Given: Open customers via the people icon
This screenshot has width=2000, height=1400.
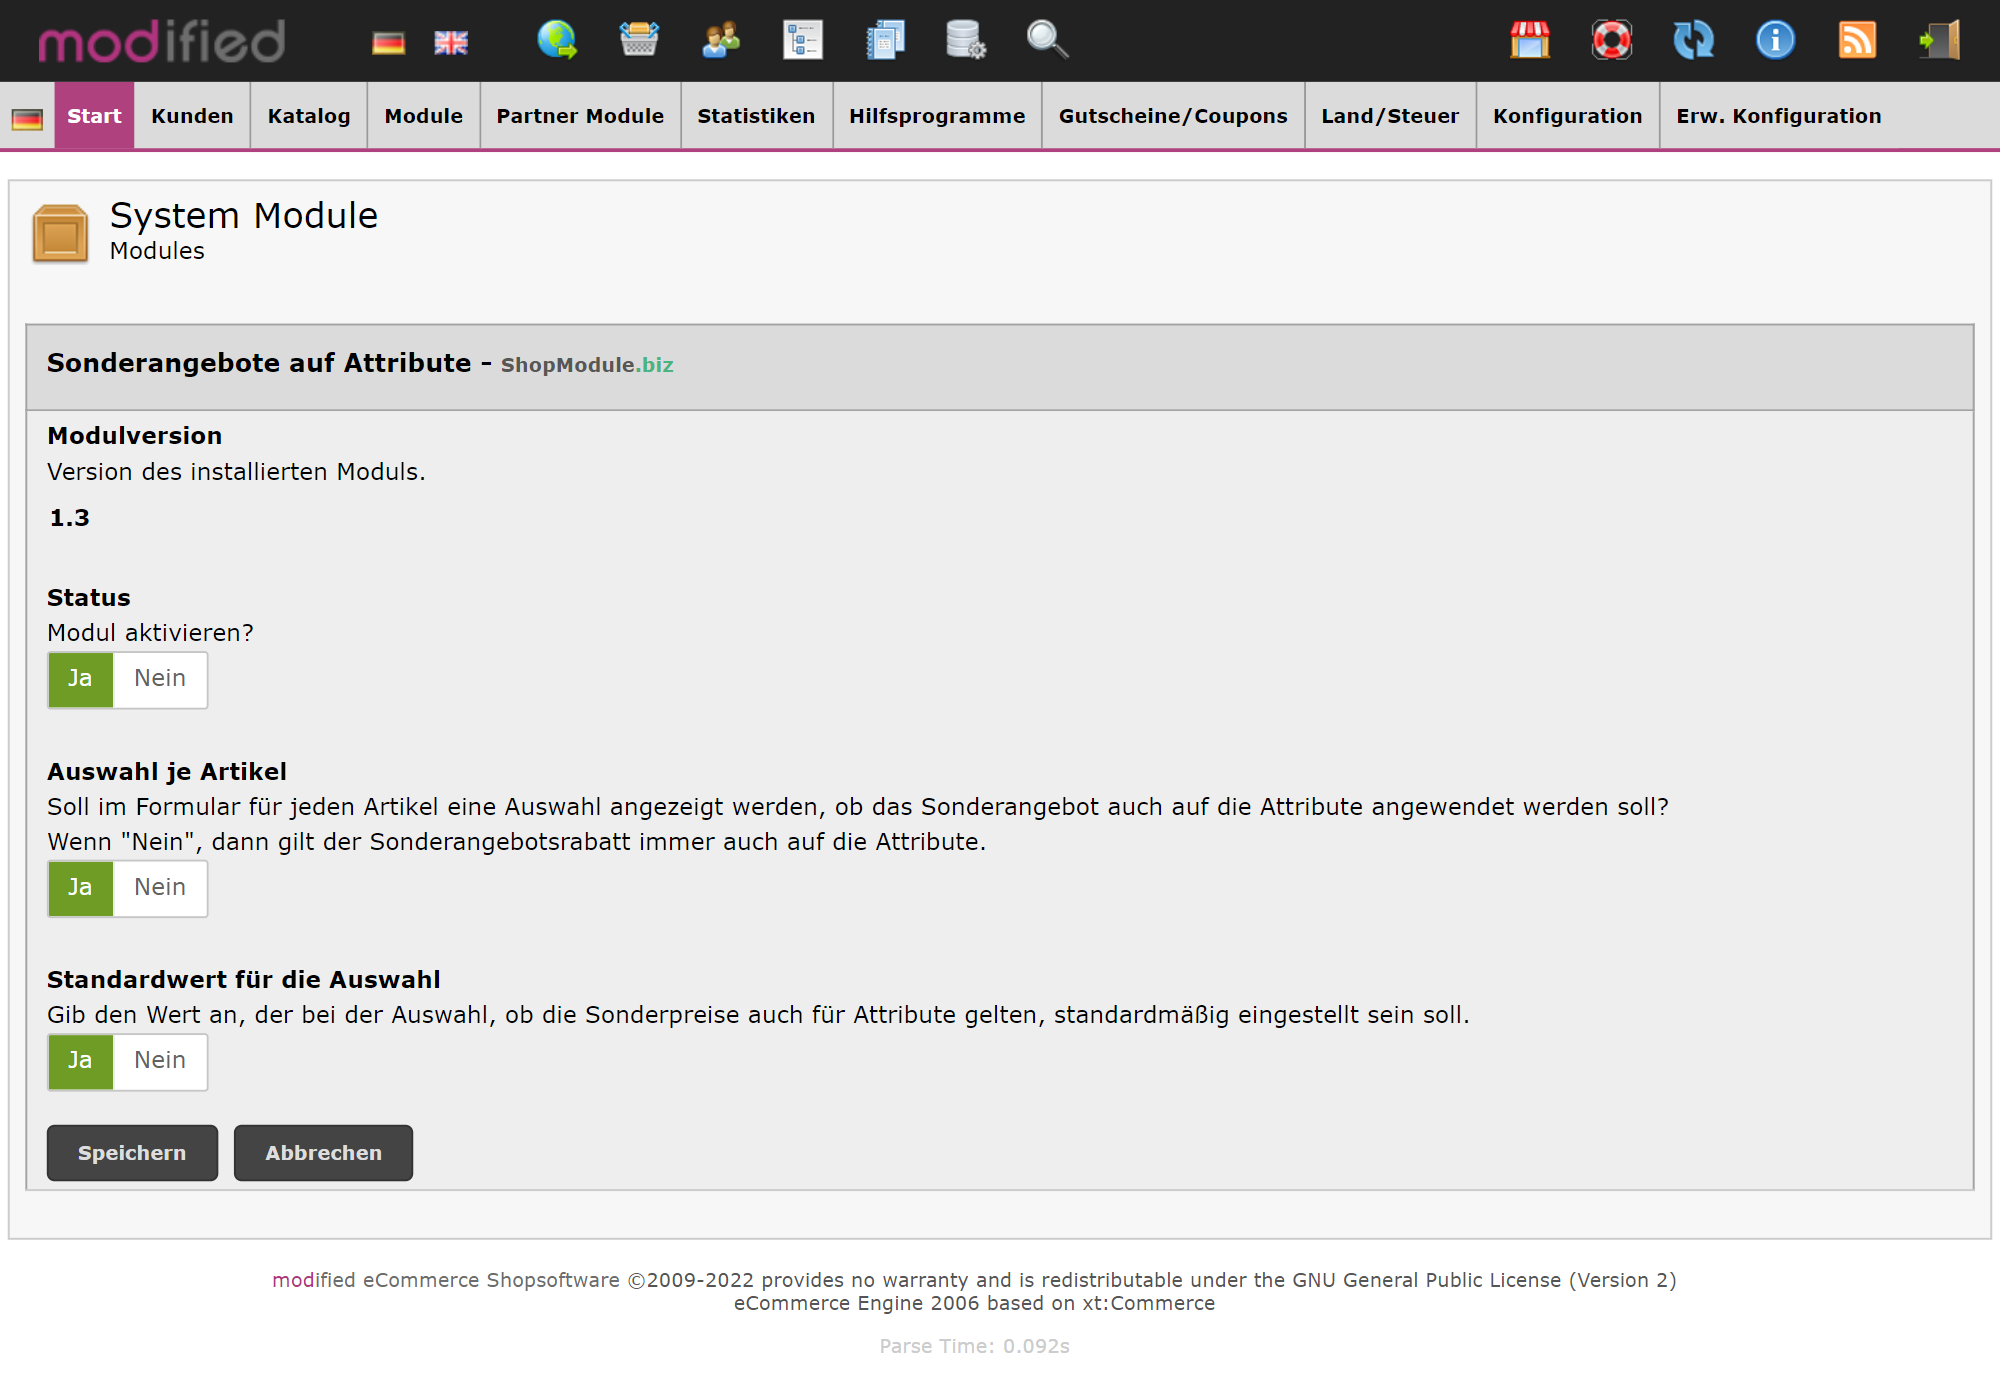Looking at the screenshot, I should click(x=720, y=41).
